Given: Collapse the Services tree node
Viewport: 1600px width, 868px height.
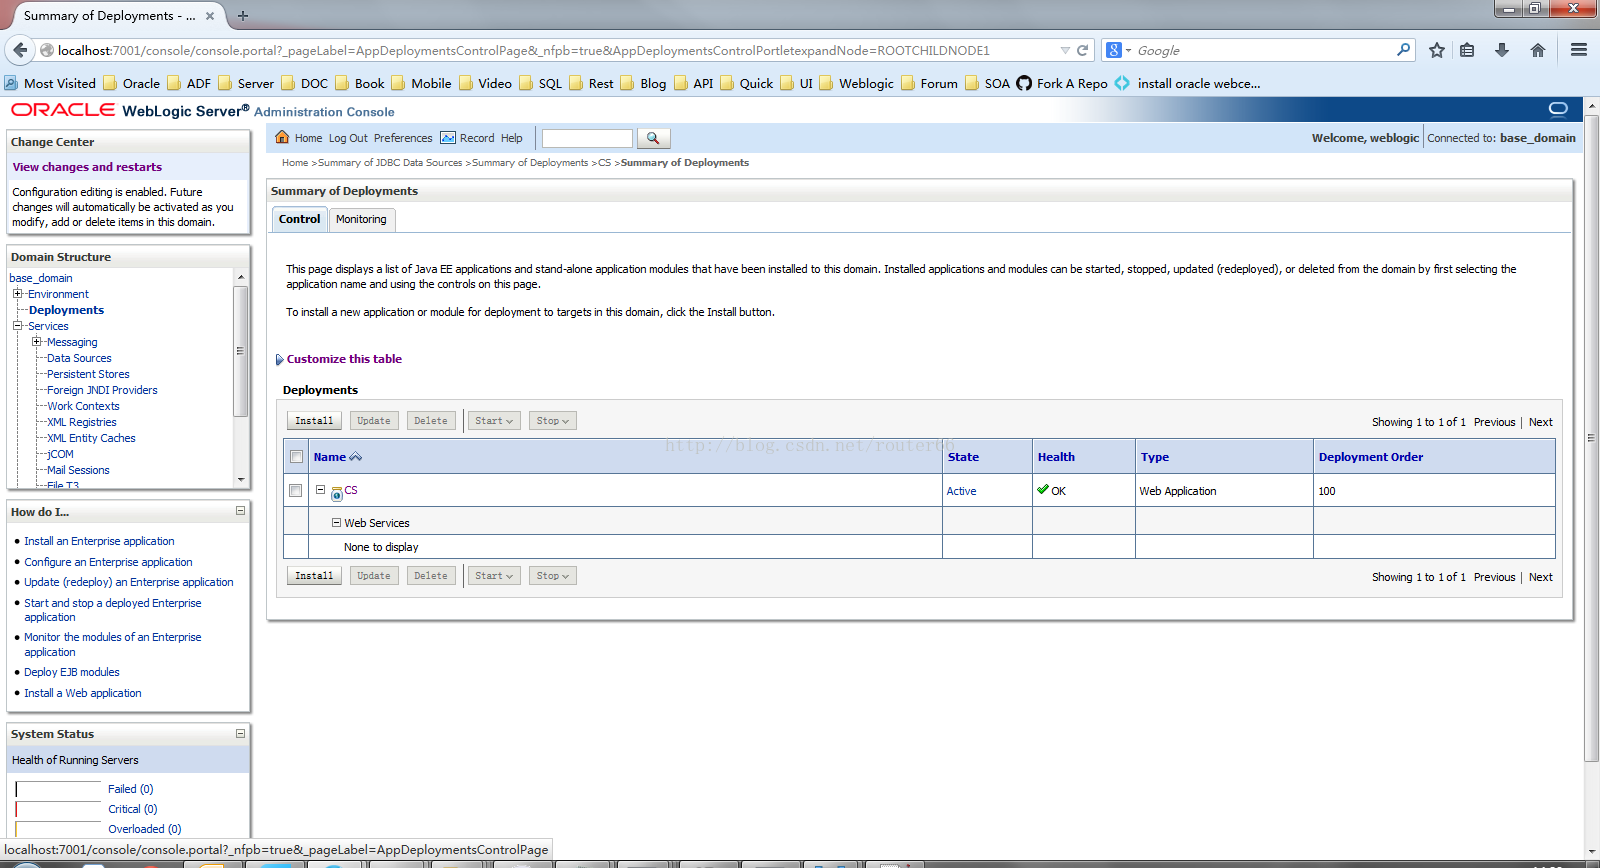Looking at the screenshot, I should click(x=17, y=326).
